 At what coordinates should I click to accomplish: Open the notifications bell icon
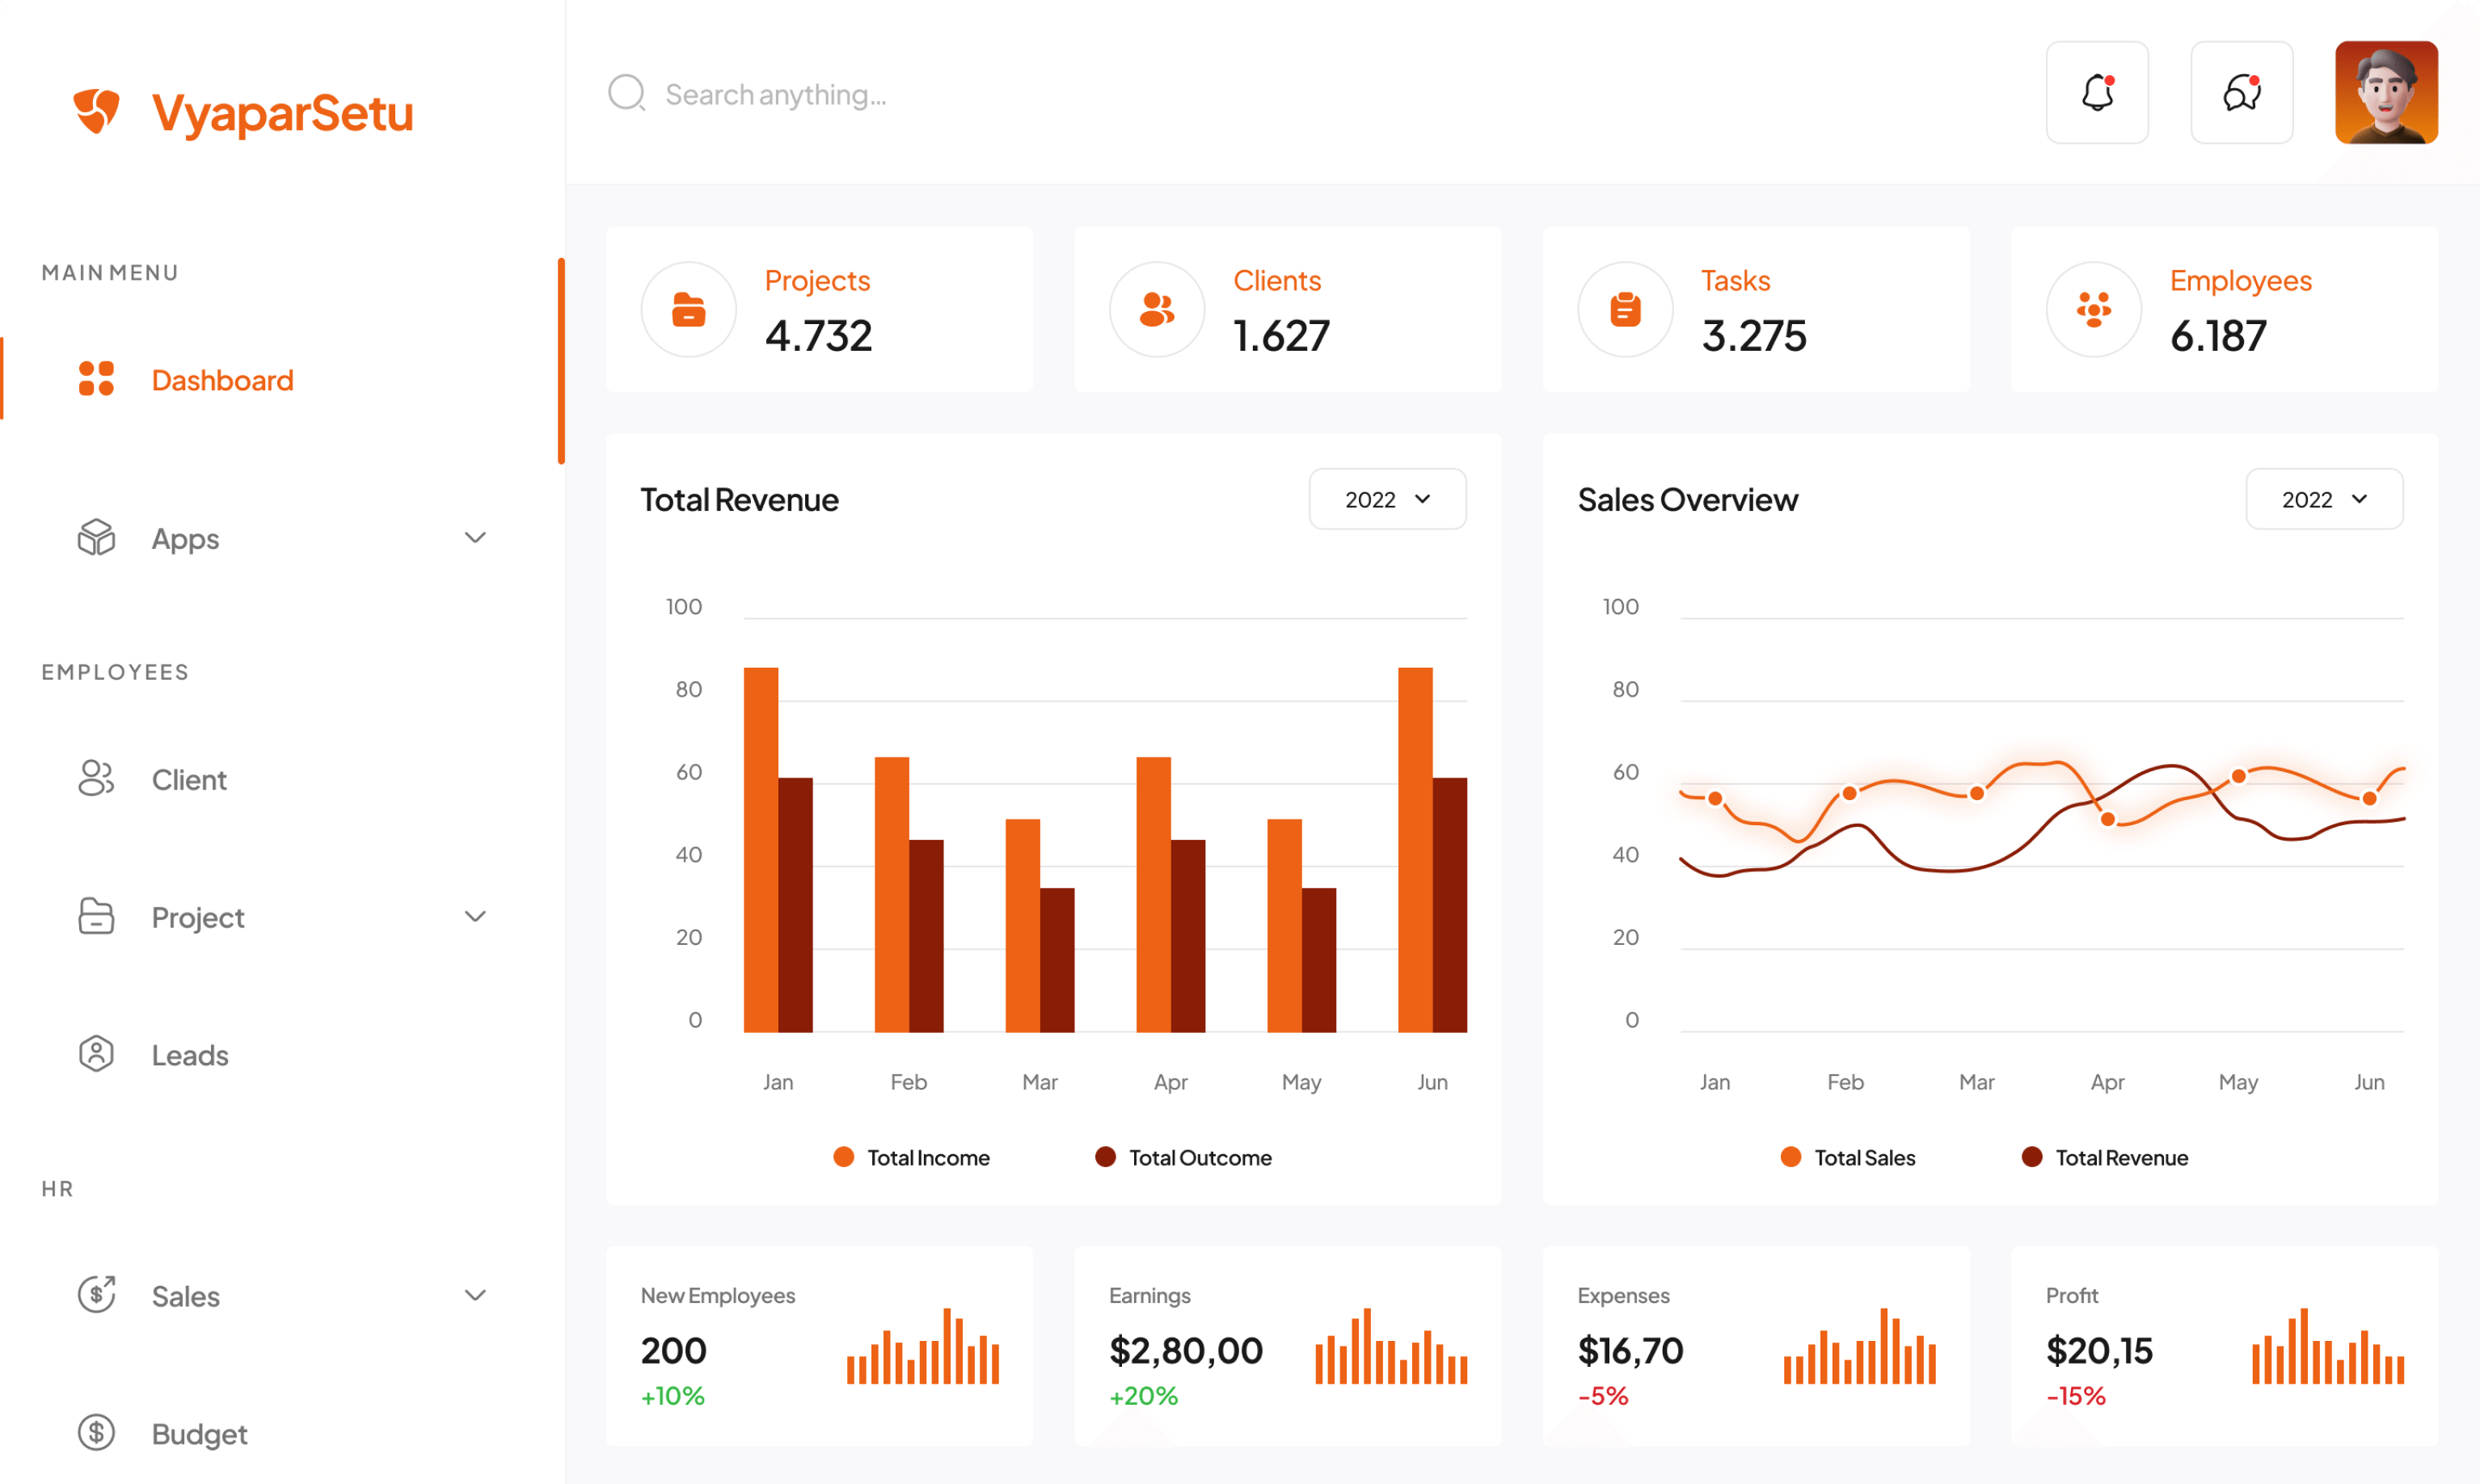[2097, 93]
